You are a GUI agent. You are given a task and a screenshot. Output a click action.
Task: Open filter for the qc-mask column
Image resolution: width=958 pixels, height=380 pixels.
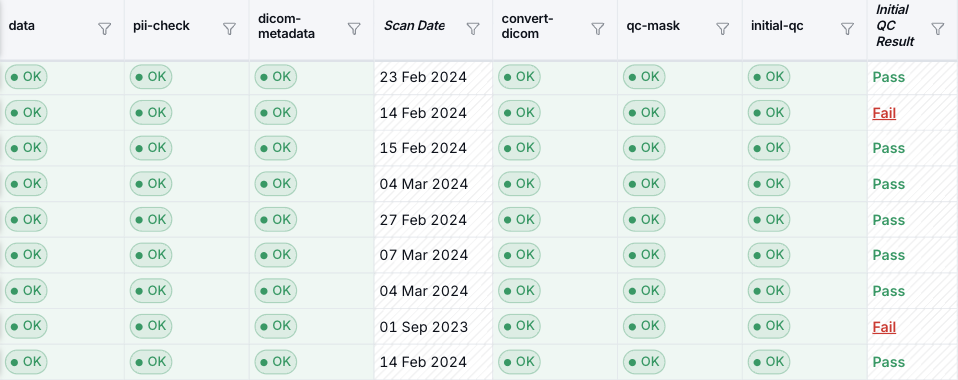tap(722, 29)
